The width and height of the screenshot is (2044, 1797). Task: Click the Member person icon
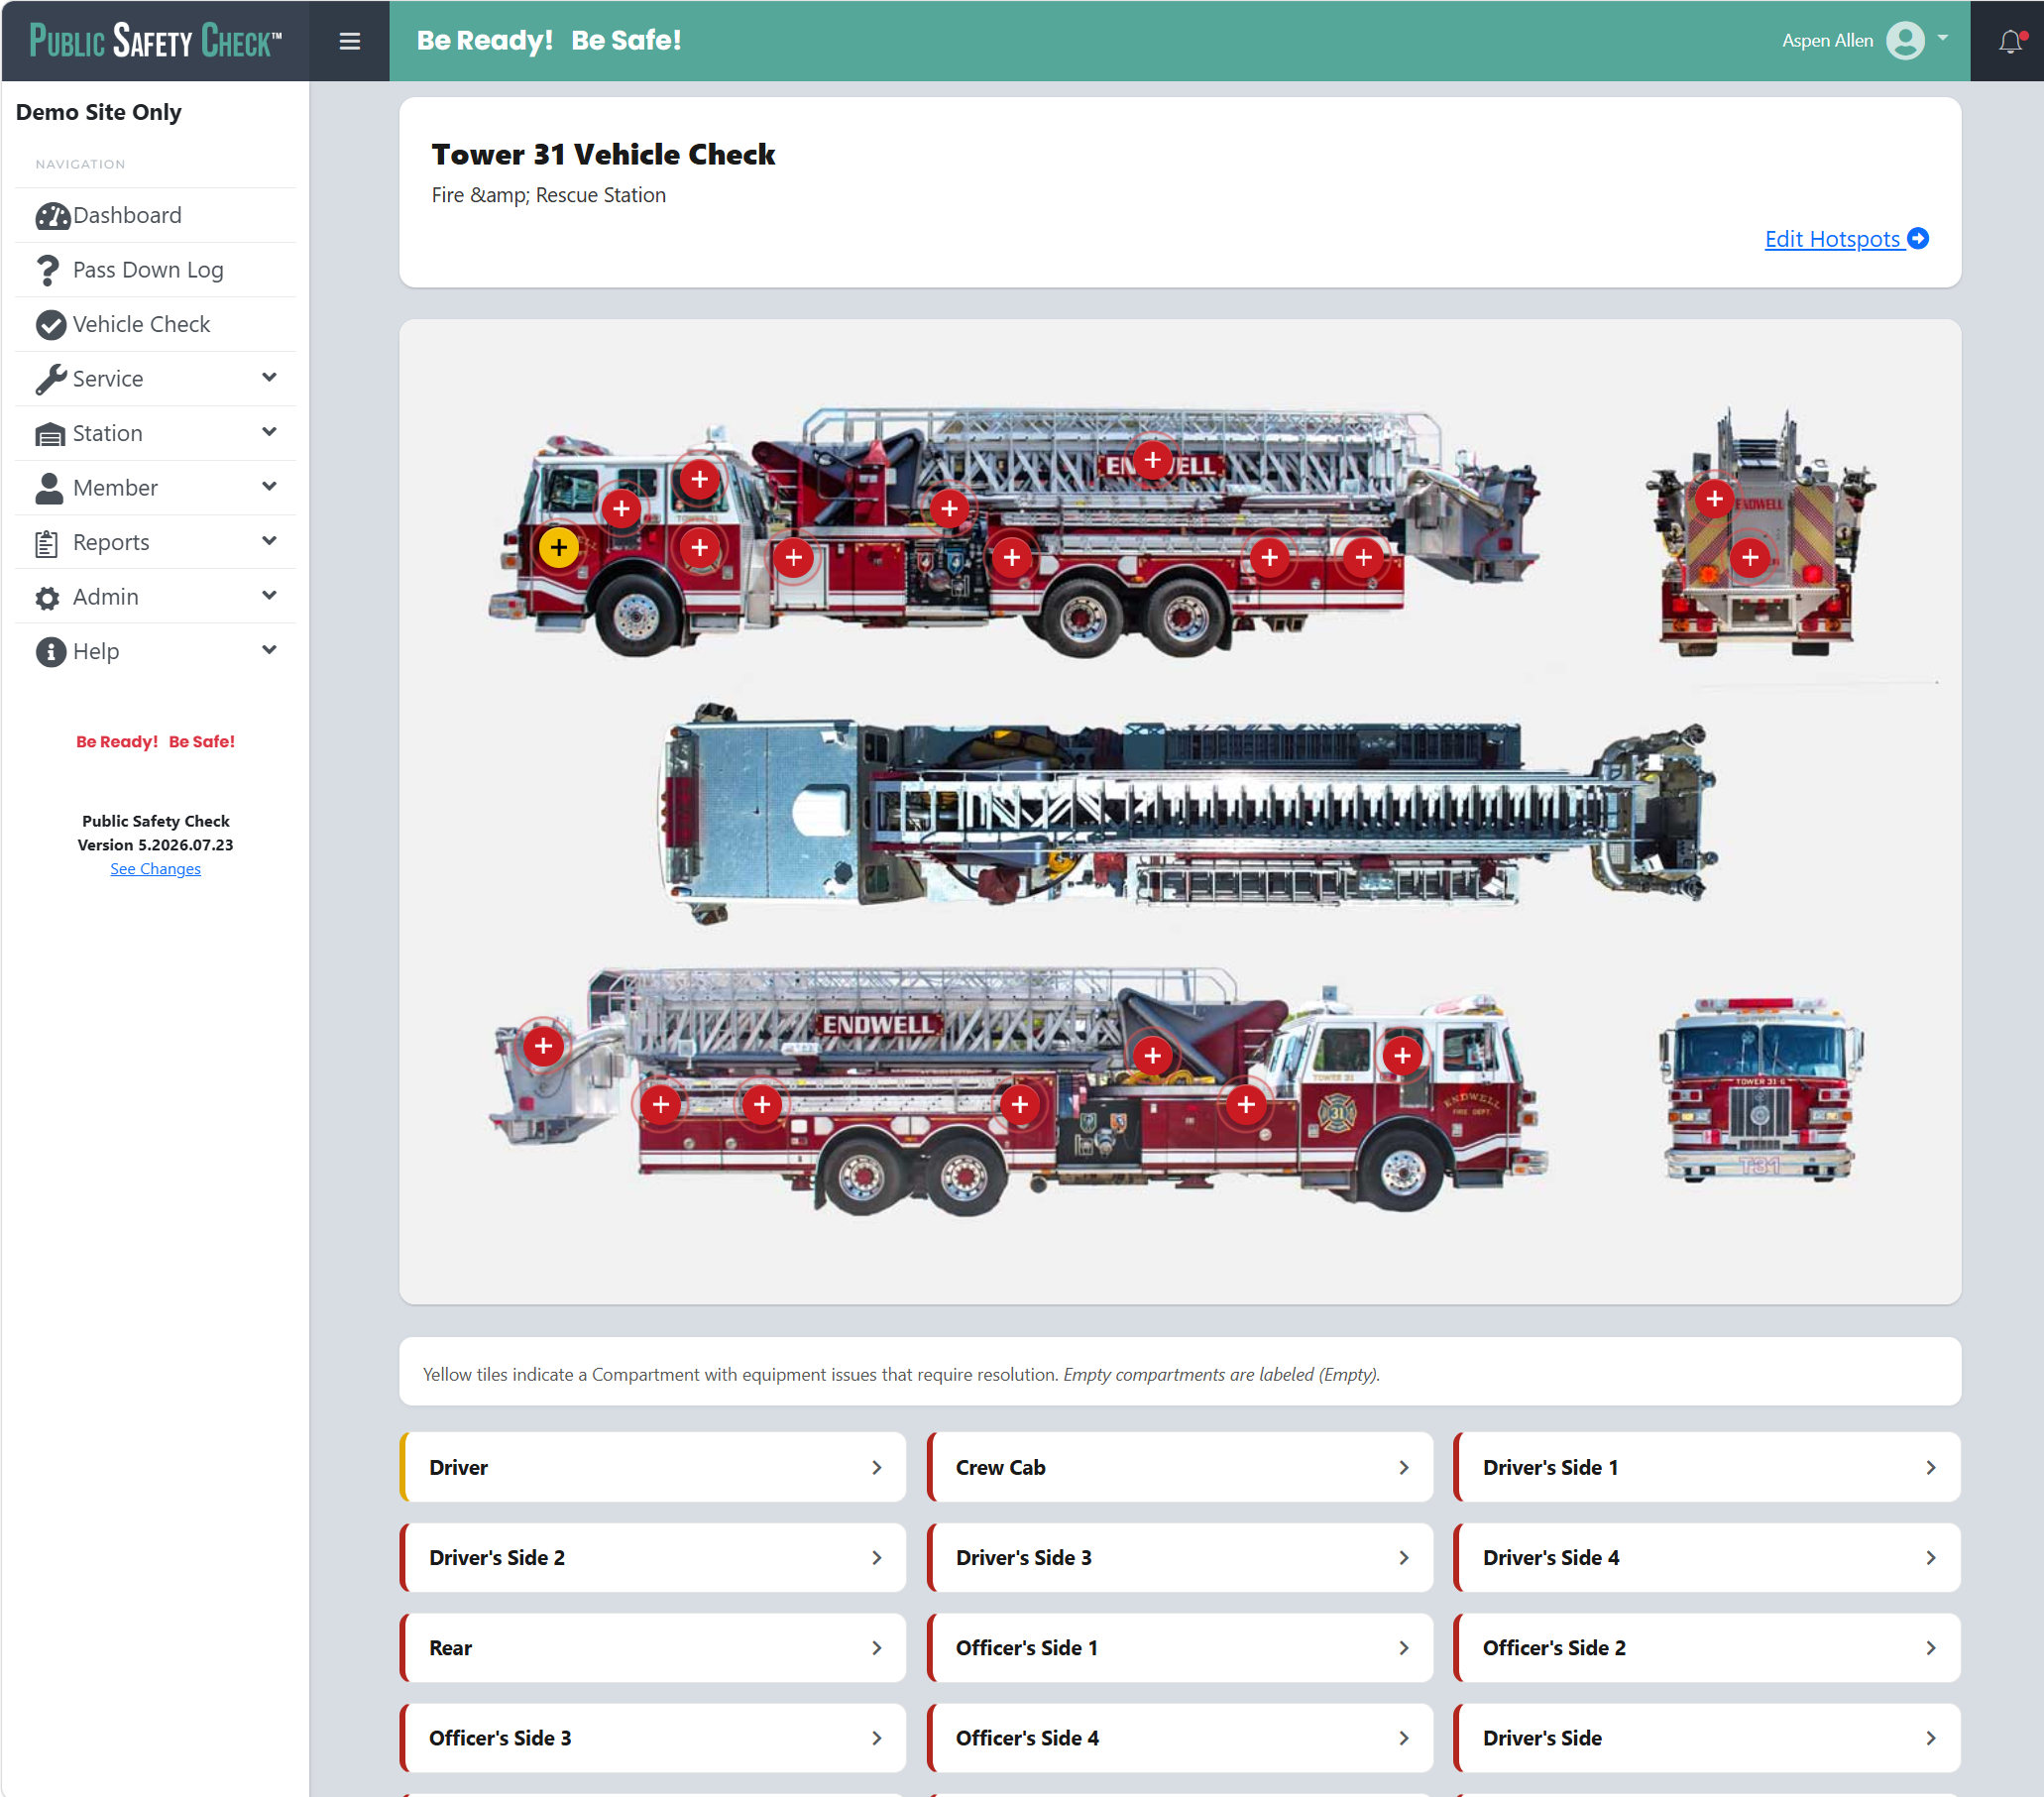tap(49, 488)
